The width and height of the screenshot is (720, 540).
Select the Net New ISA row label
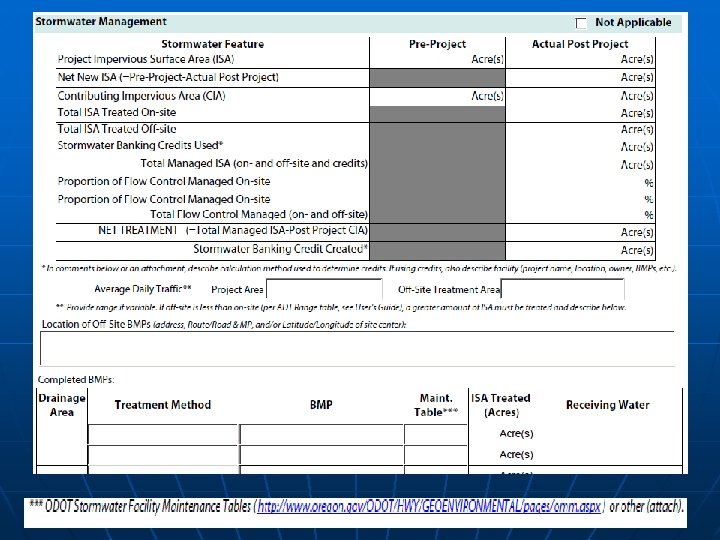[168, 77]
